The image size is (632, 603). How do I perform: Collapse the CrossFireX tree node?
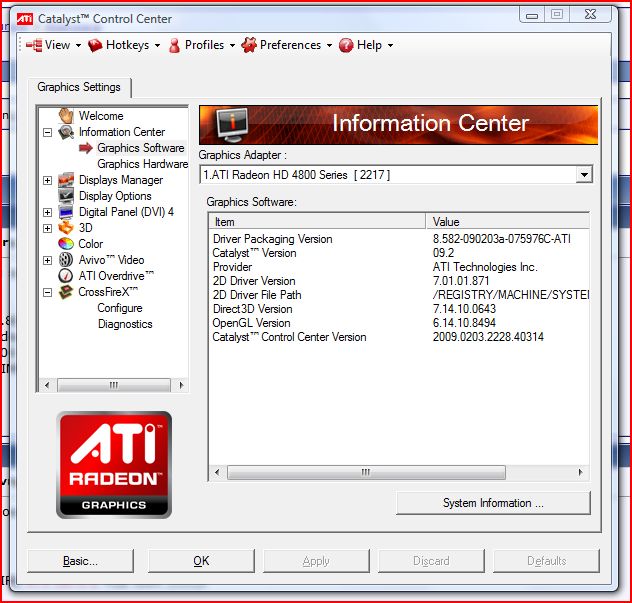[48, 292]
